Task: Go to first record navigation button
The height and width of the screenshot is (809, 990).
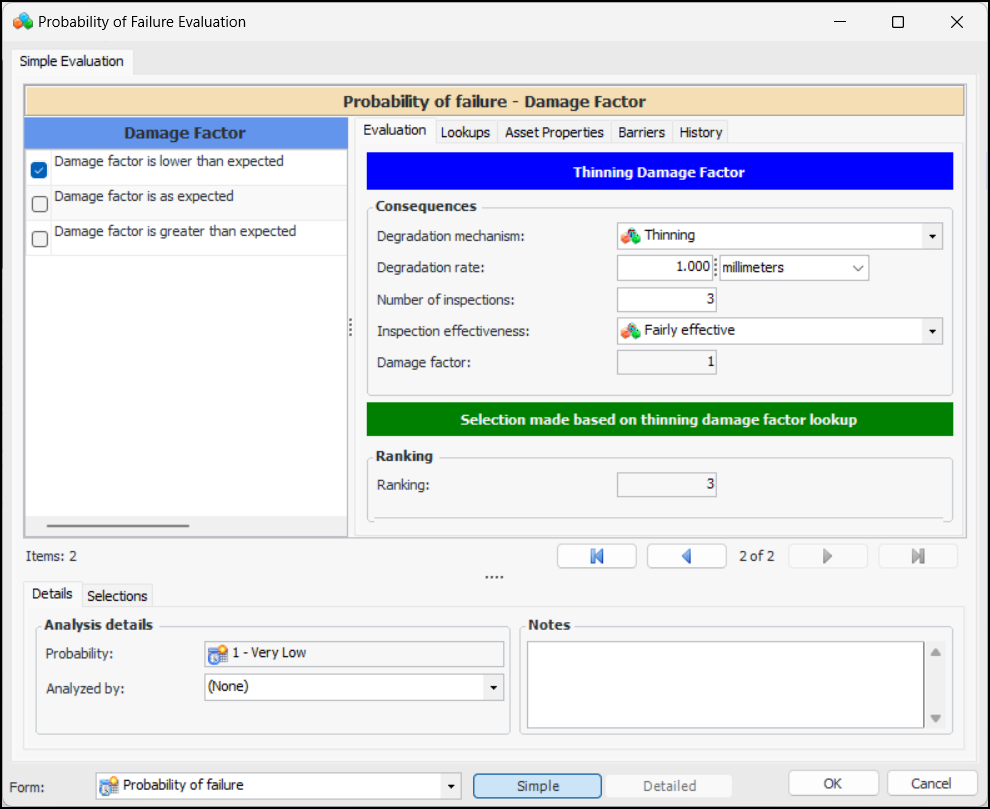Action: click(596, 556)
